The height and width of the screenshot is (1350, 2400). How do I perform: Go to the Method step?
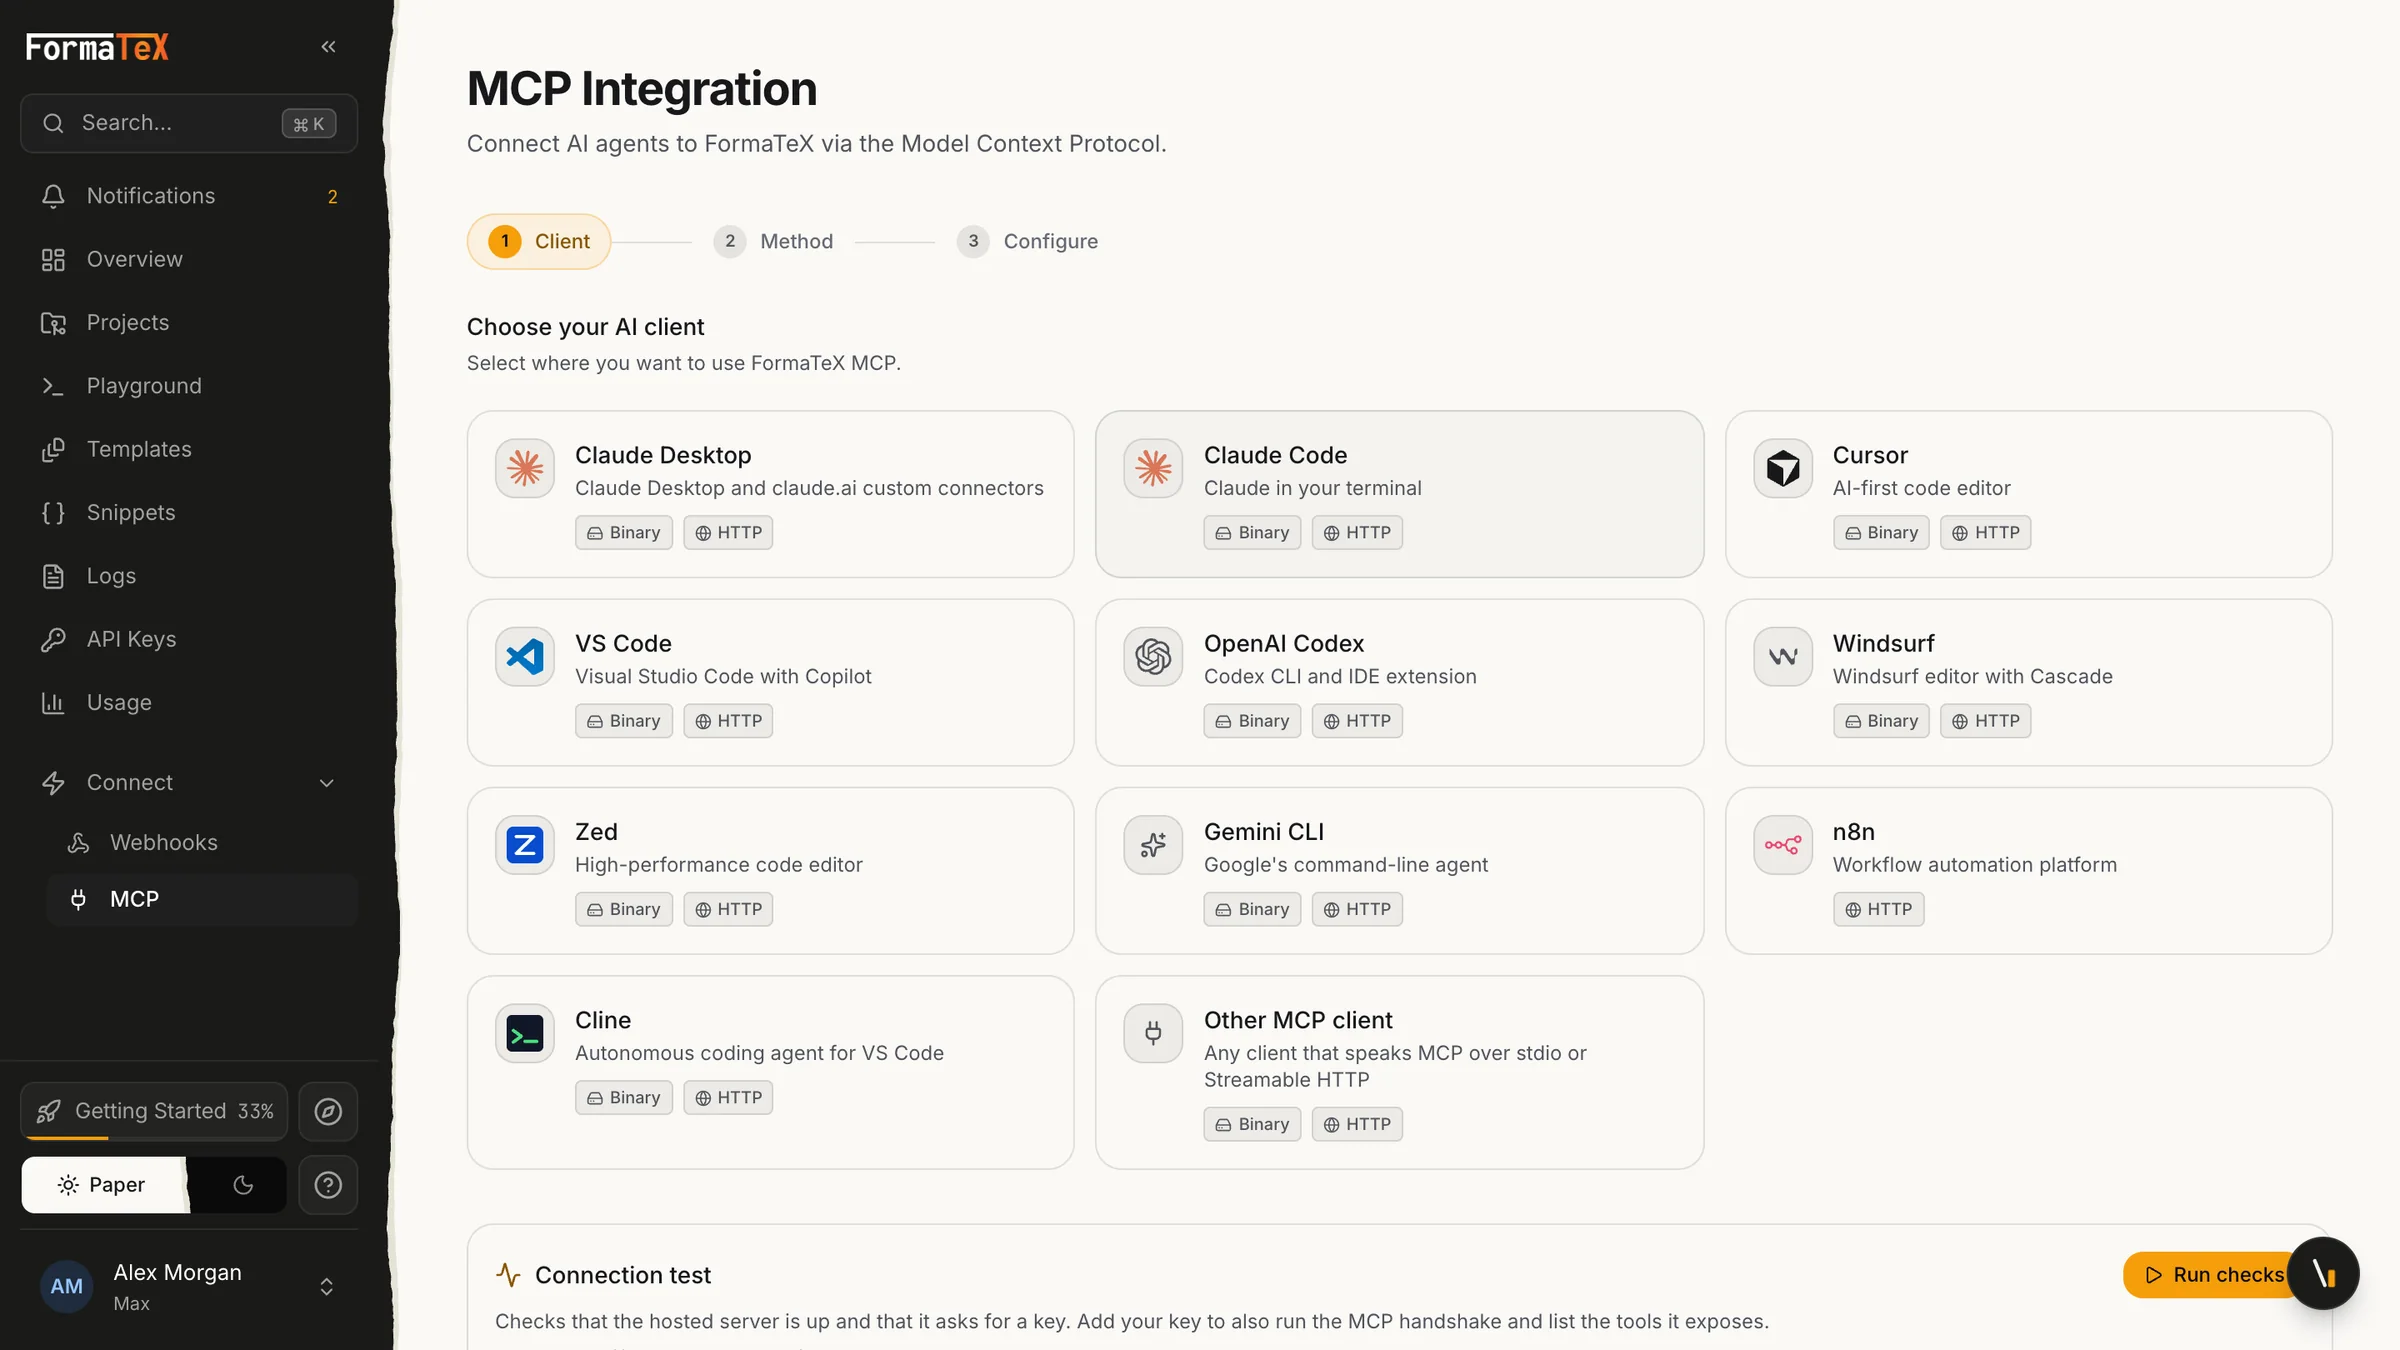pyautogui.click(x=773, y=241)
